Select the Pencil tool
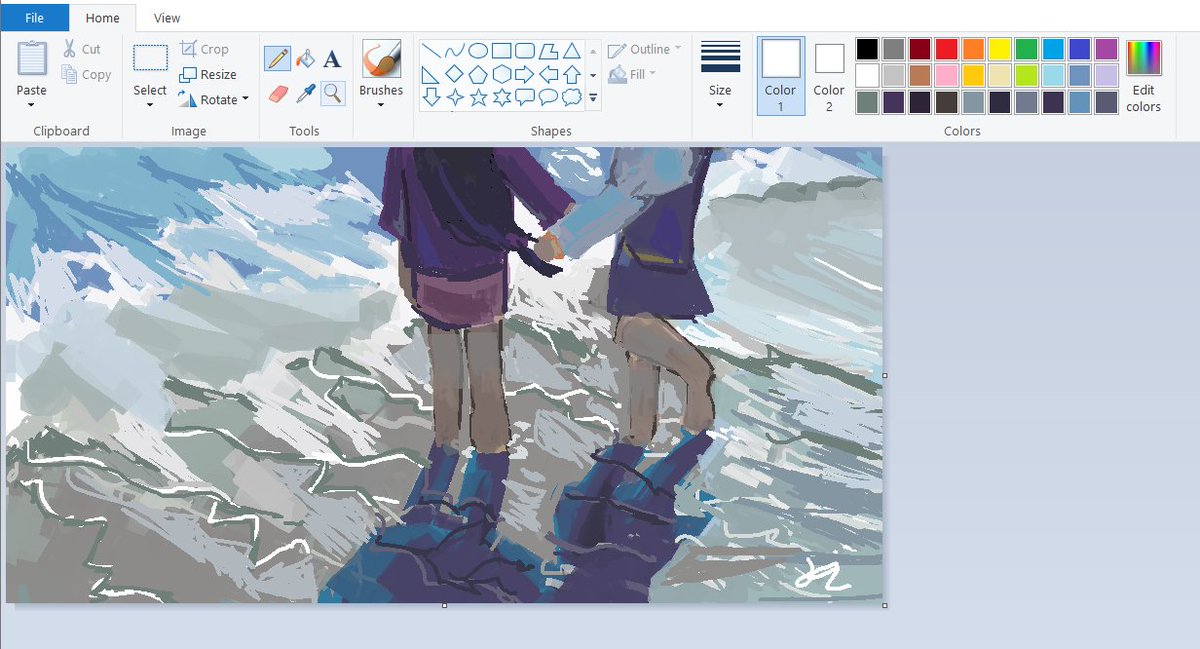This screenshot has width=1200, height=649. pos(277,58)
